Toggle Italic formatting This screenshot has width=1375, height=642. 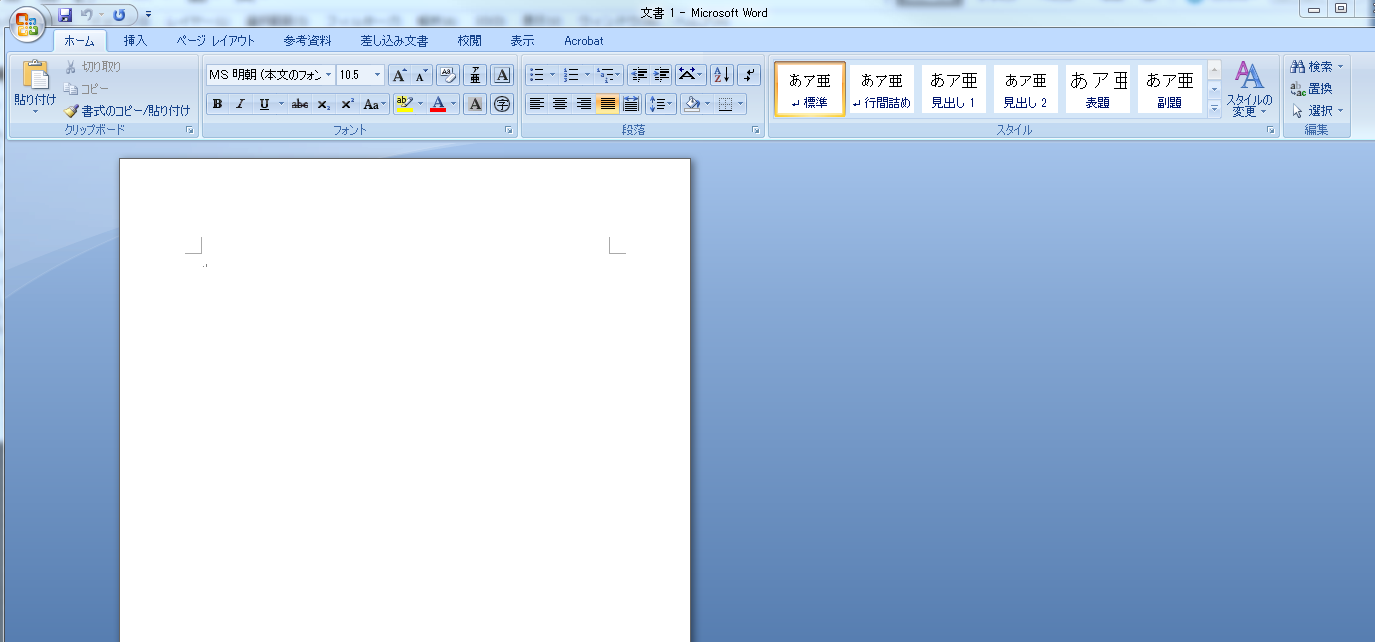pos(239,103)
